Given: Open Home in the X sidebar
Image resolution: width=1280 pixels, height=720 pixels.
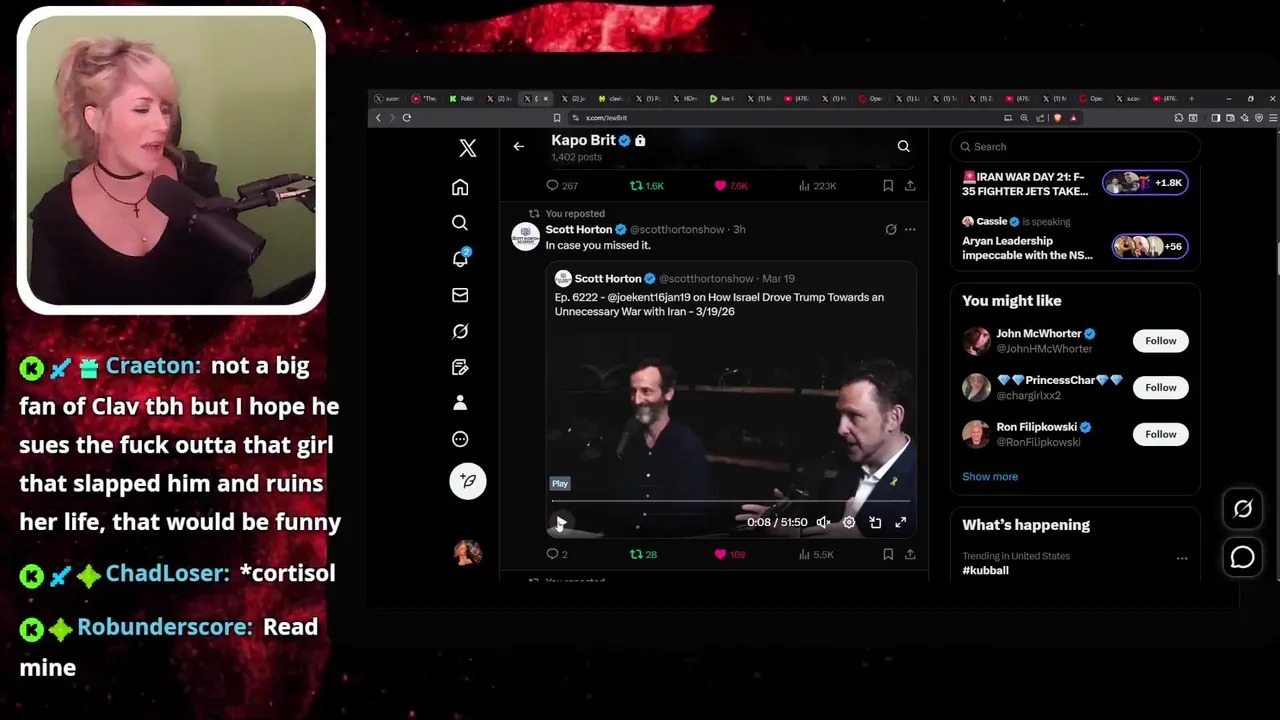Looking at the screenshot, I should [x=460, y=187].
